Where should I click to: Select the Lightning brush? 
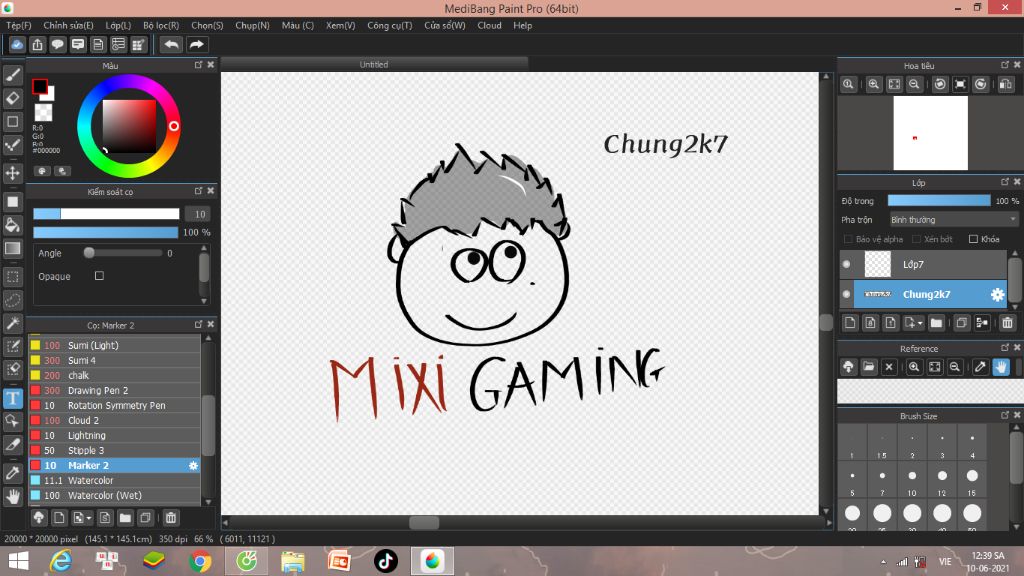[x=115, y=435]
